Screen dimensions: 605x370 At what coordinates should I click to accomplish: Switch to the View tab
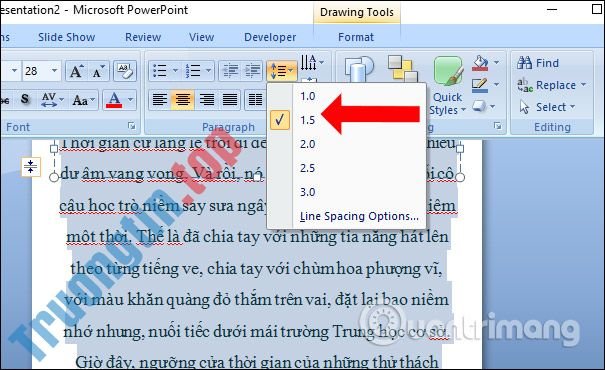click(x=201, y=37)
